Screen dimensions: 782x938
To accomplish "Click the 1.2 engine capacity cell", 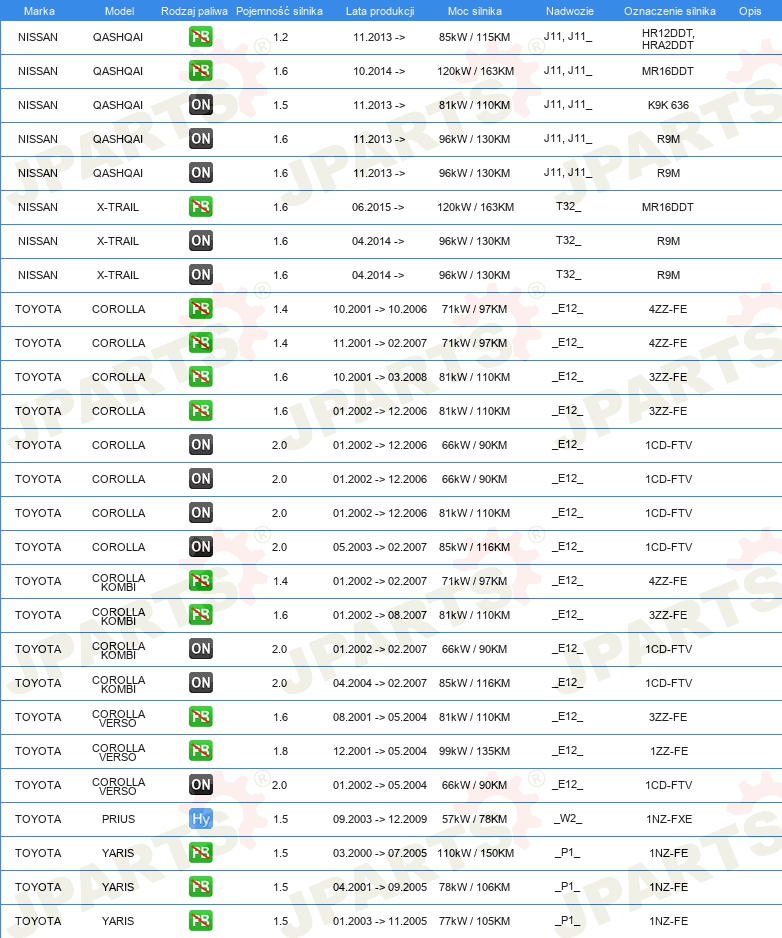I will [x=281, y=37].
